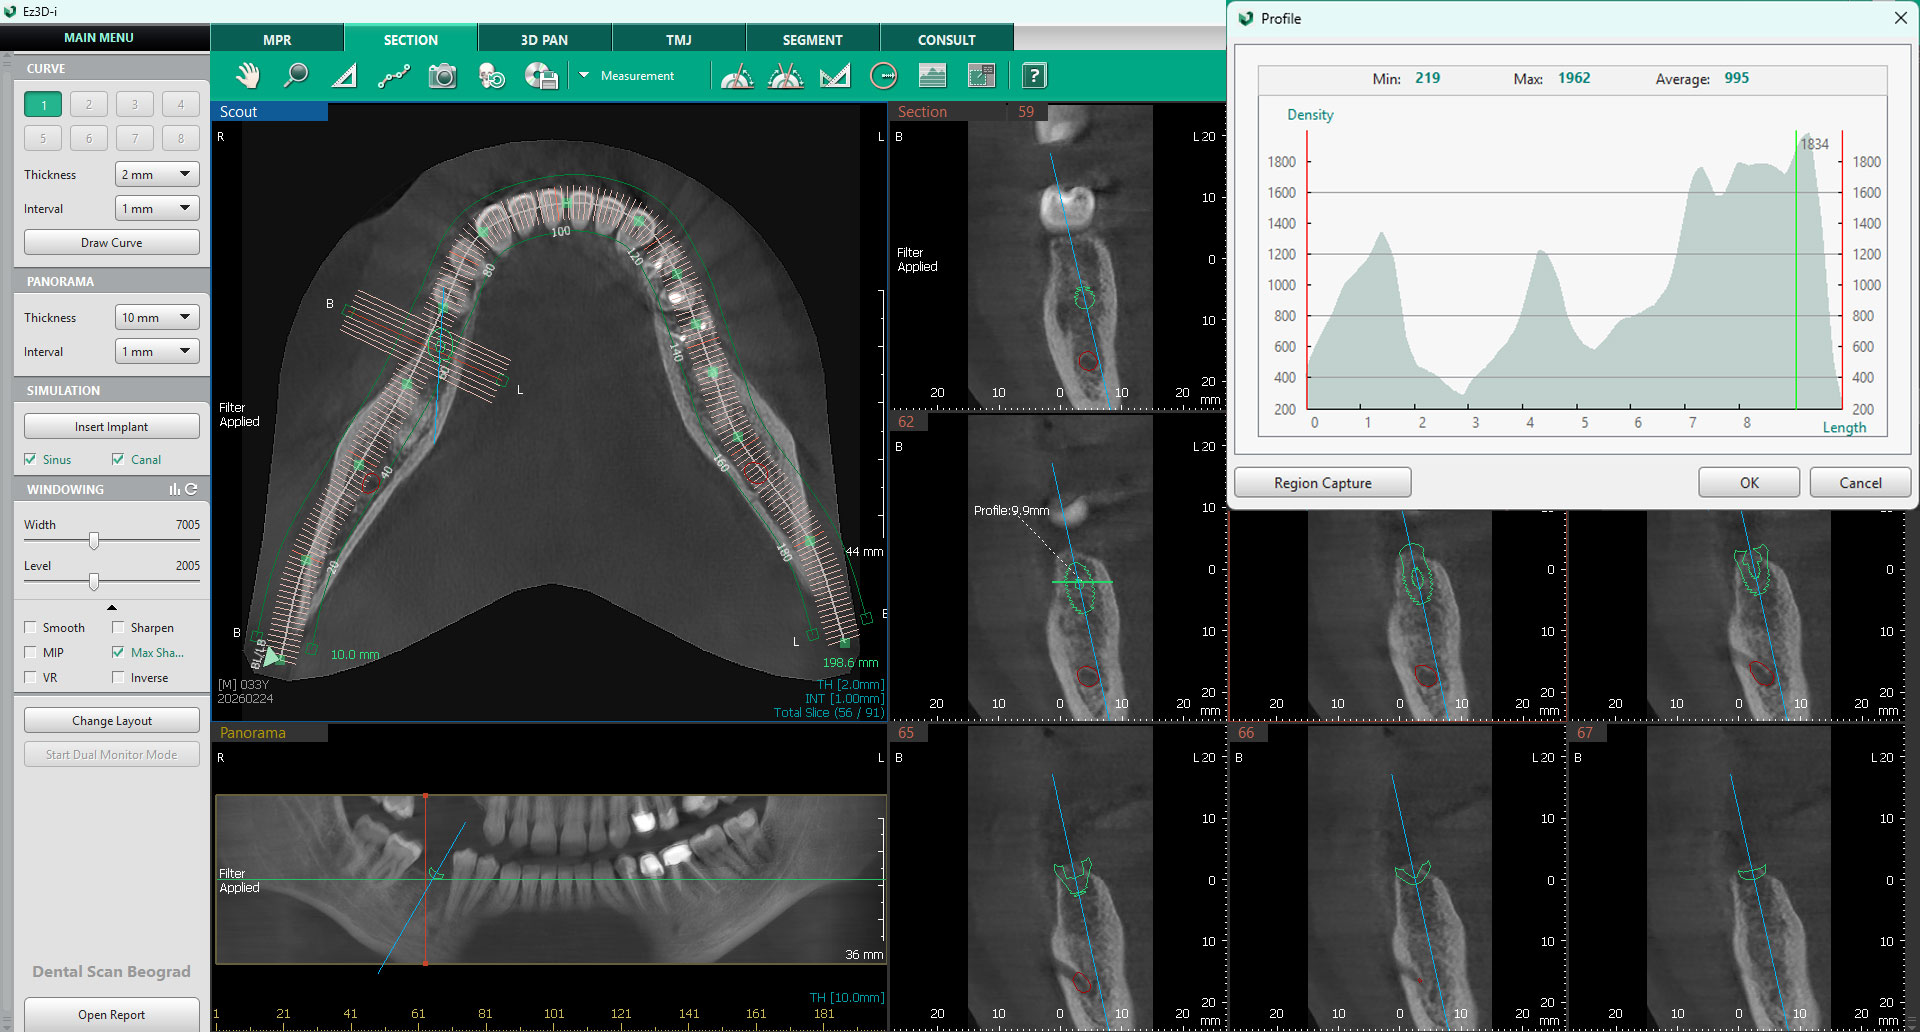The height and width of the screenshot is (1032, 1920).
Task: Open the Panorama Interval dropdown
Action: (157, 351)
